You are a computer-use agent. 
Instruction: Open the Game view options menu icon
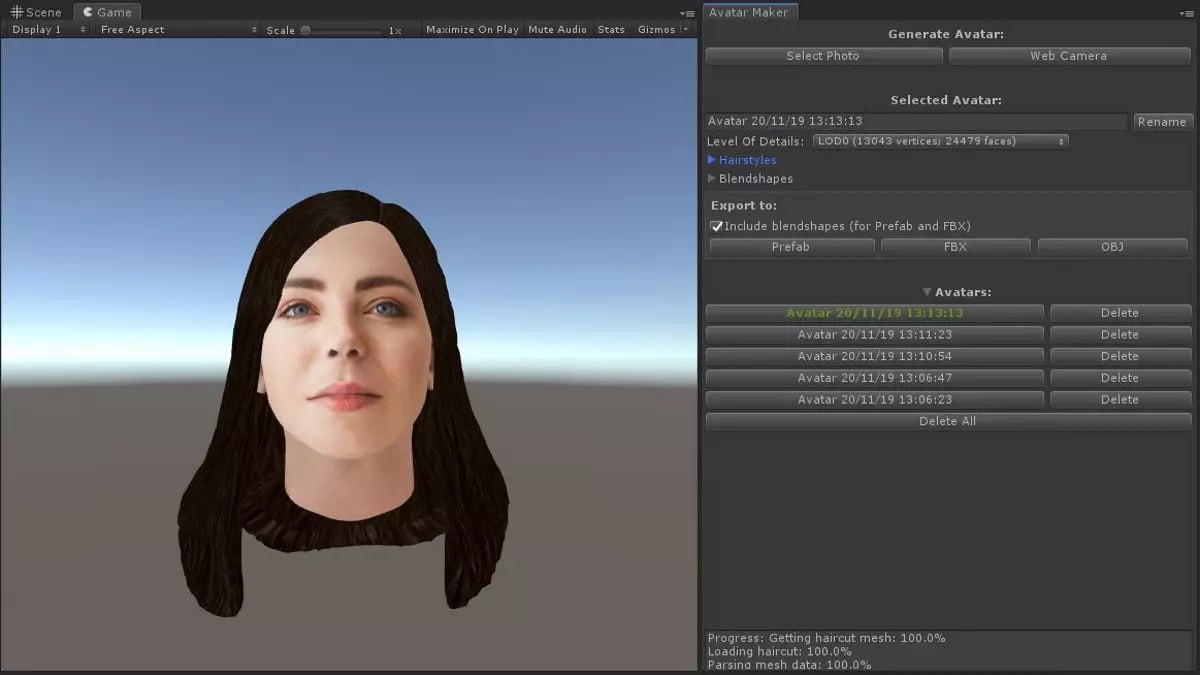point(688,12)
